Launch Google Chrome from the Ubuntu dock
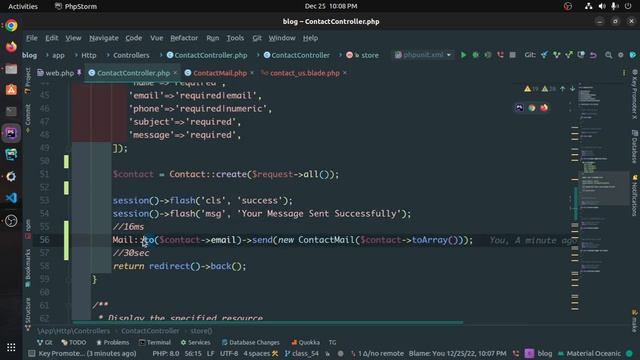This screenshot has height=360, width=640. click(11, 26)
